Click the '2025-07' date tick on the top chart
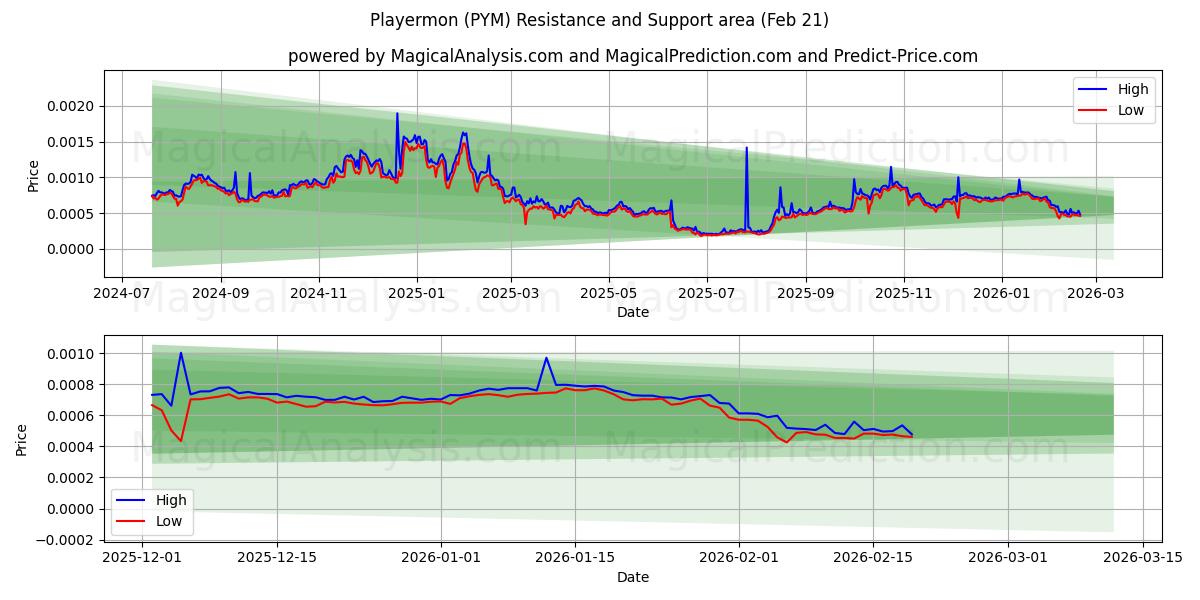This screenshot has width=1200, height=600. (707, 293)
